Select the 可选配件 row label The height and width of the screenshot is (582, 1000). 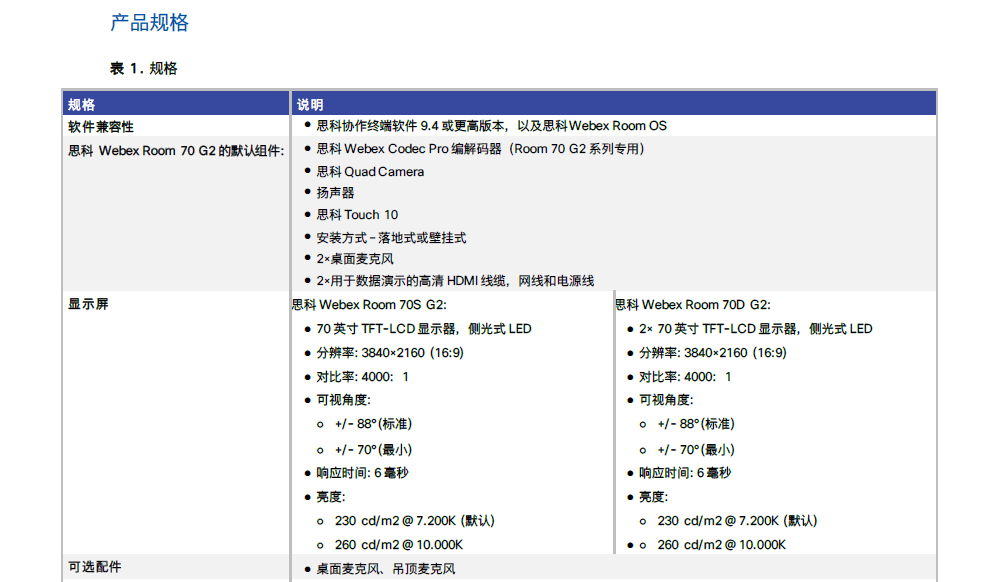click(x=94, y=567)
